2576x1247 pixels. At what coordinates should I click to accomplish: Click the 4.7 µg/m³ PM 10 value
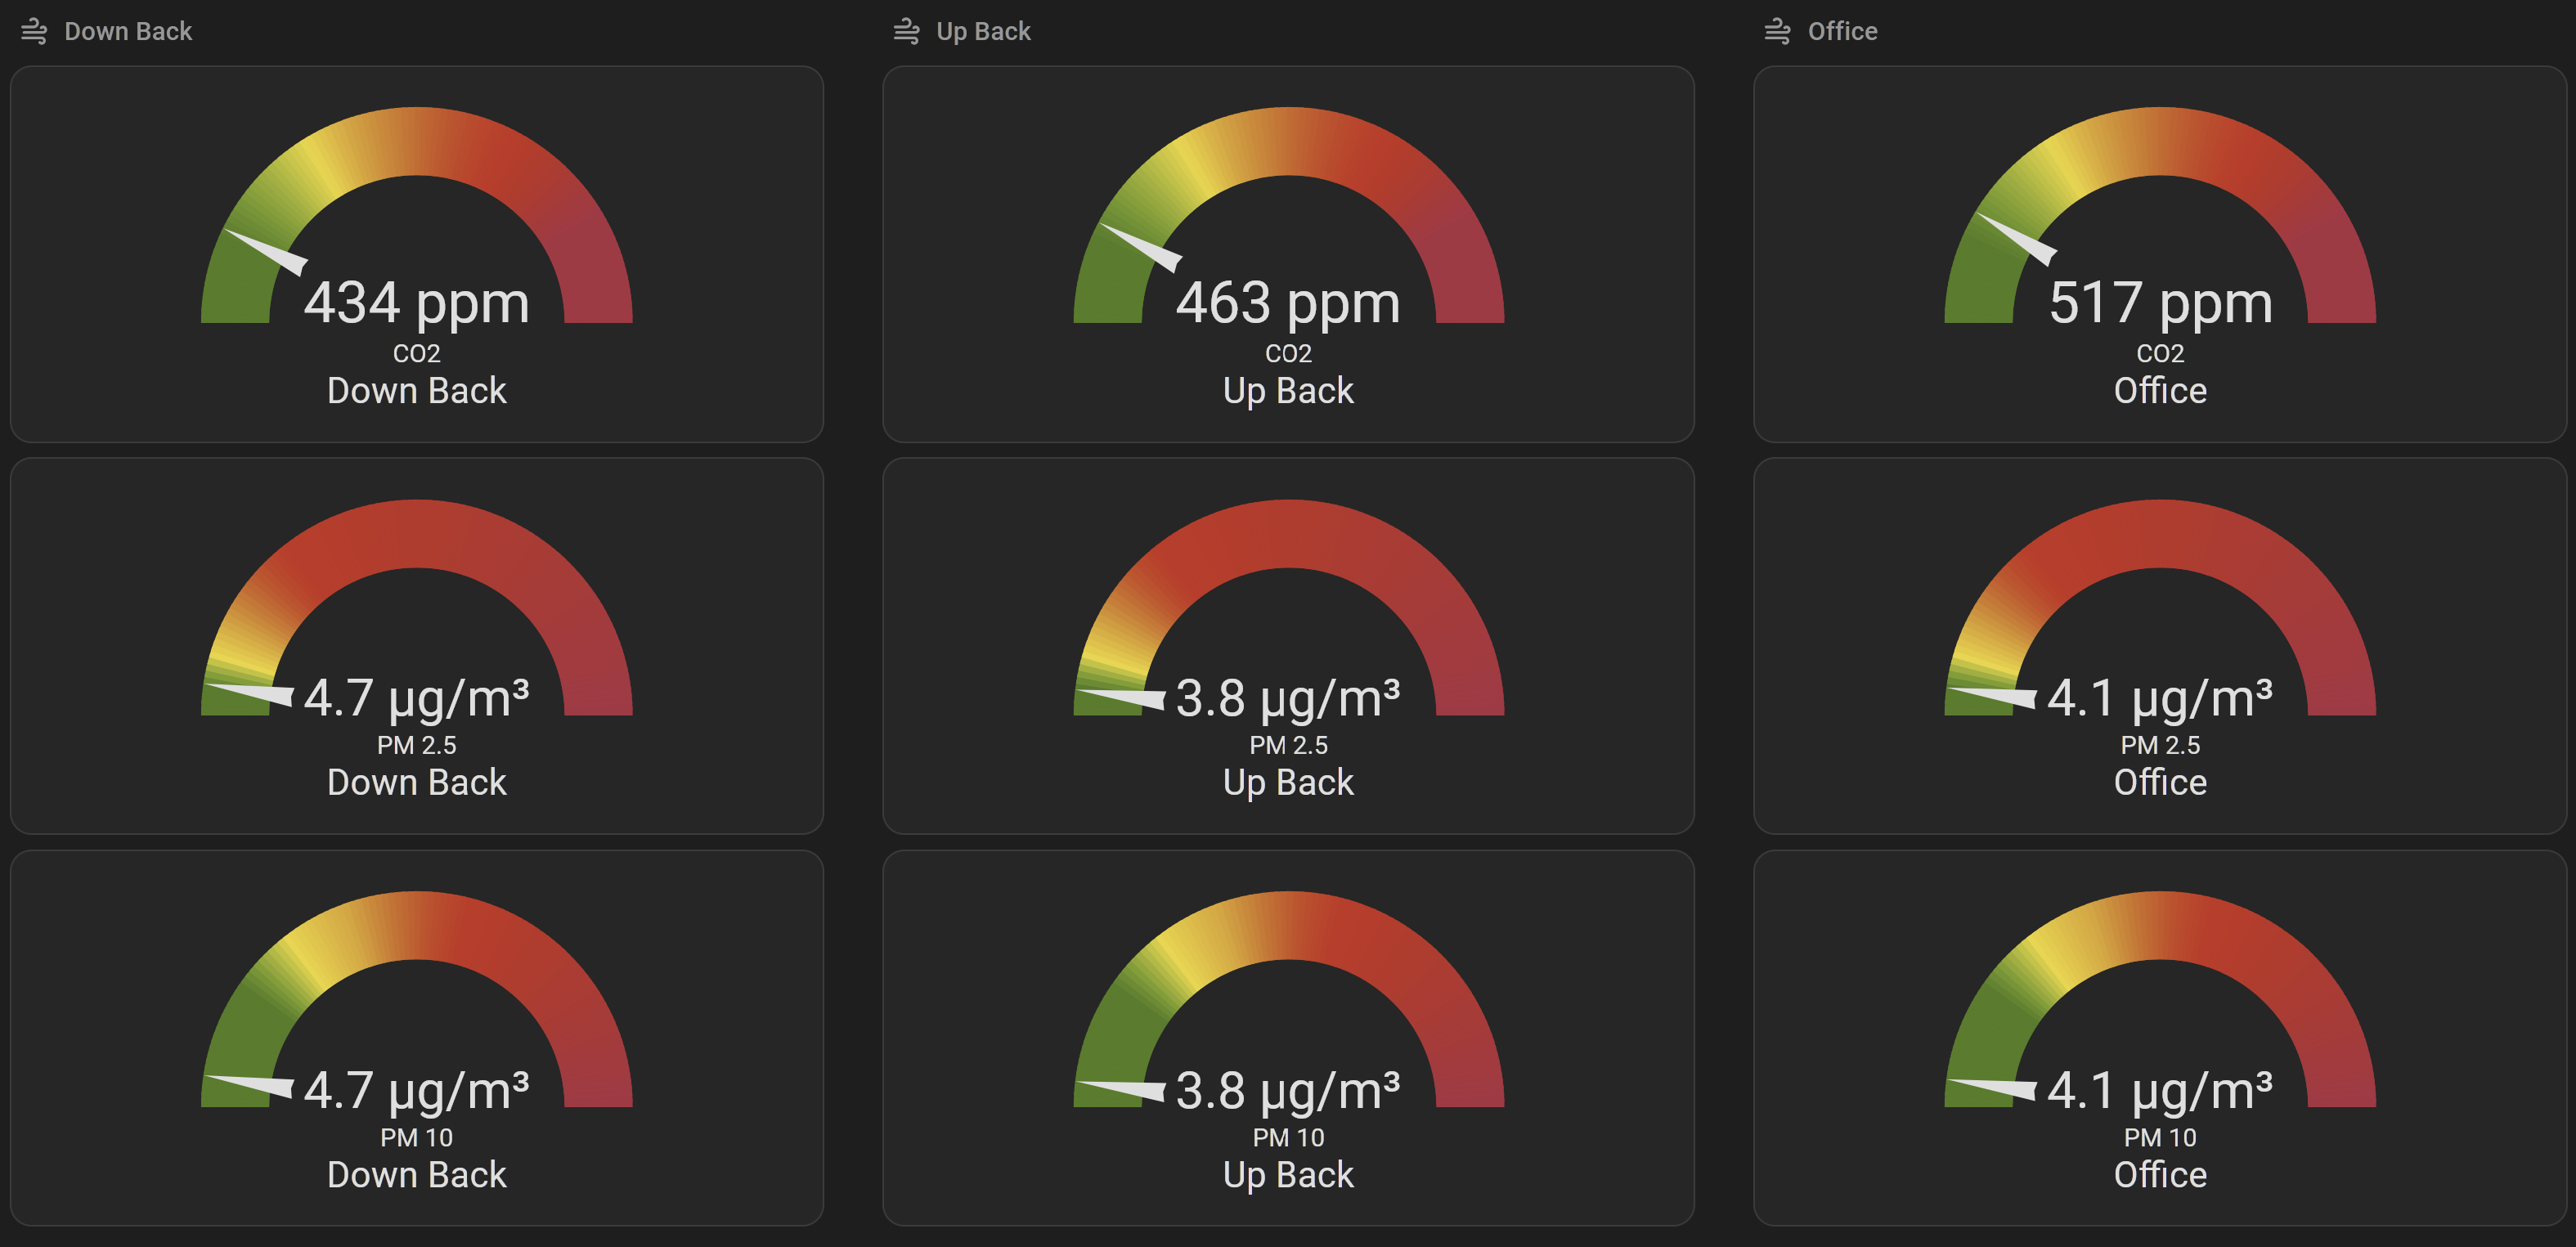417,1090
